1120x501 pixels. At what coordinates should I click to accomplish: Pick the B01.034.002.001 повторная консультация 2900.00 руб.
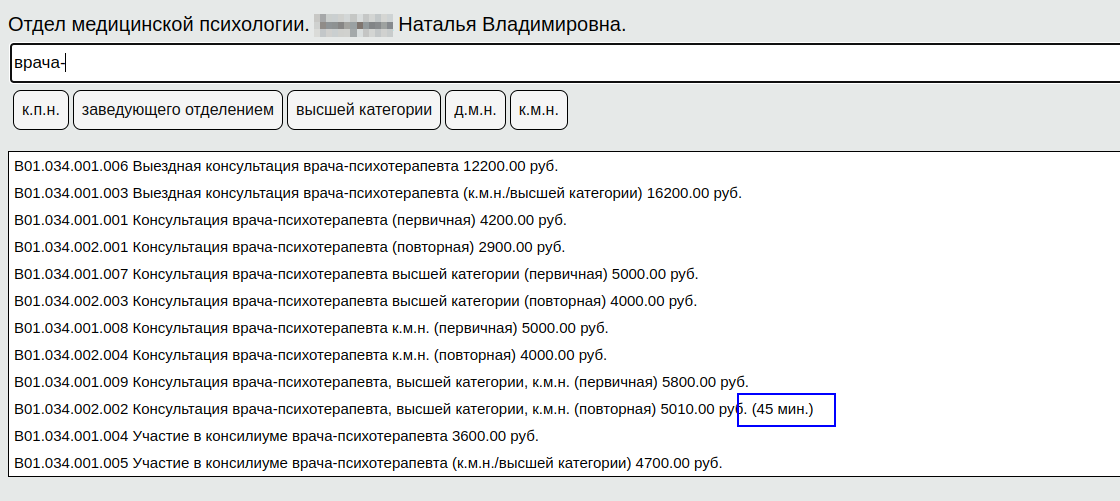tap(290, 247)
